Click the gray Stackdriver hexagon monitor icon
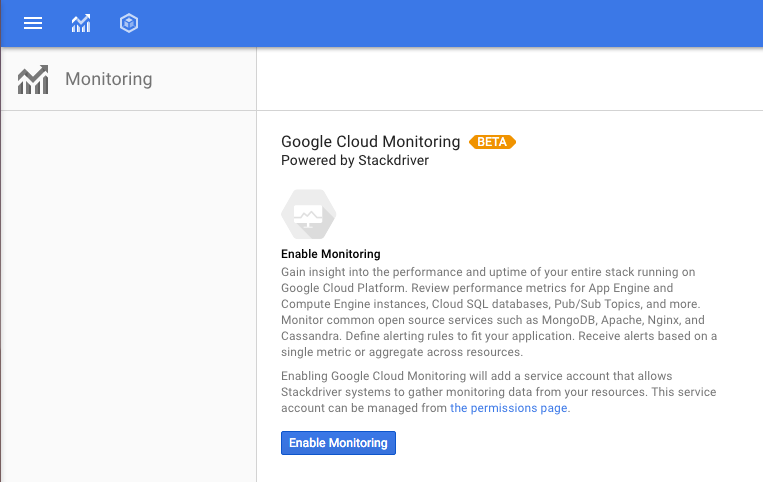This screenshot has width=763, height=482. 308,213
